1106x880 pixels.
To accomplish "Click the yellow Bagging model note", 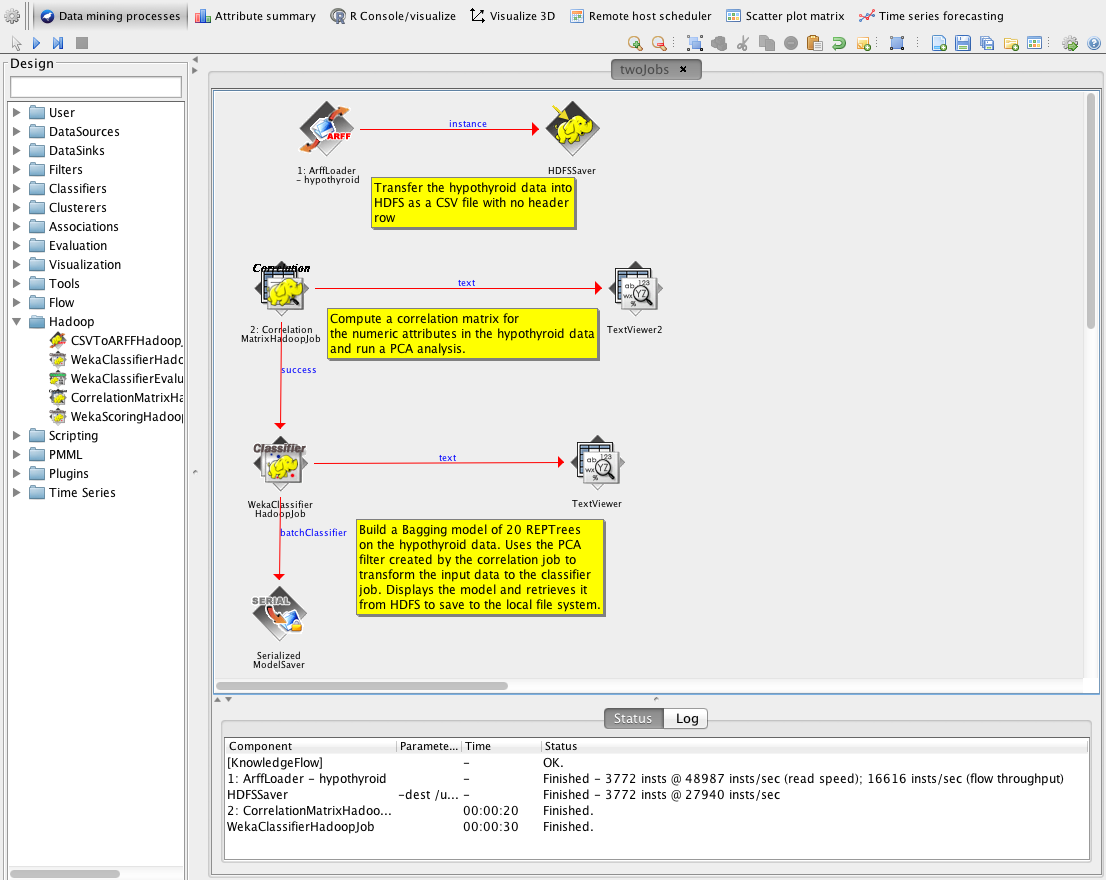I will (x=480, y=568).
